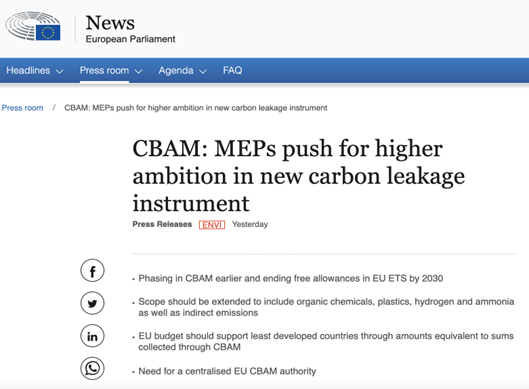Share article on Twitter
The width and height of the screenshot is (529, 389).
[92, 303]
